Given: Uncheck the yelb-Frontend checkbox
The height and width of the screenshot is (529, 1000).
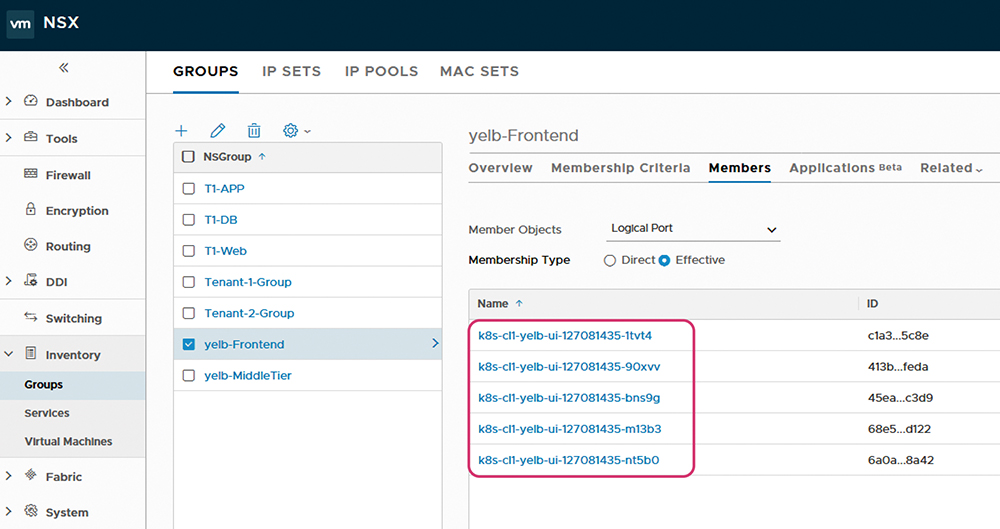Looking at the screenshot, I should (189, 345).
